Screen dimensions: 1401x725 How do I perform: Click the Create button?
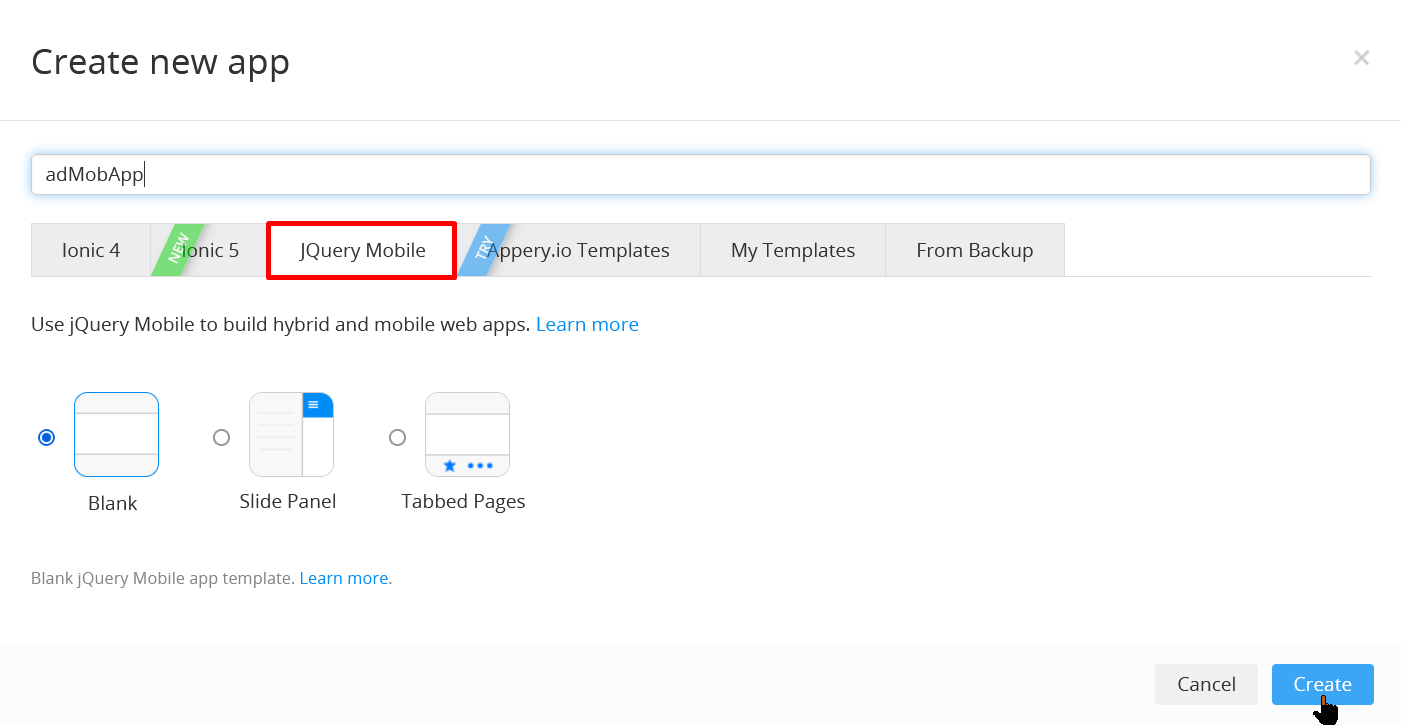1322,684
